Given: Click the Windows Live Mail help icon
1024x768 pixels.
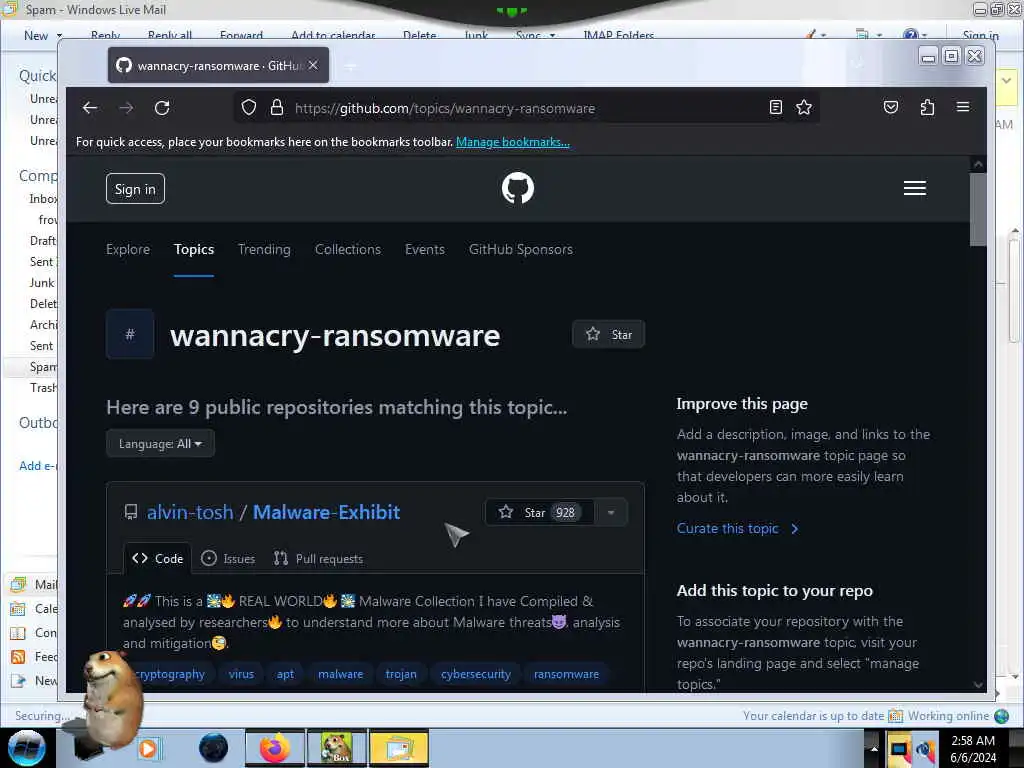Looking at the screenshot, I should click(x=910, y=35).
